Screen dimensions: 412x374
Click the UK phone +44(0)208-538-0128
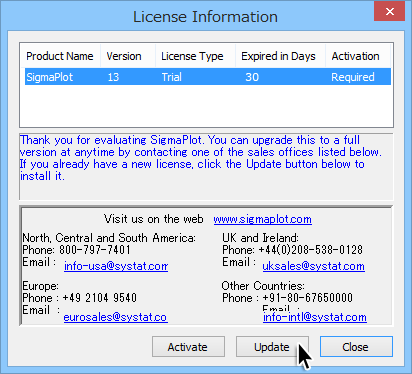310,250
